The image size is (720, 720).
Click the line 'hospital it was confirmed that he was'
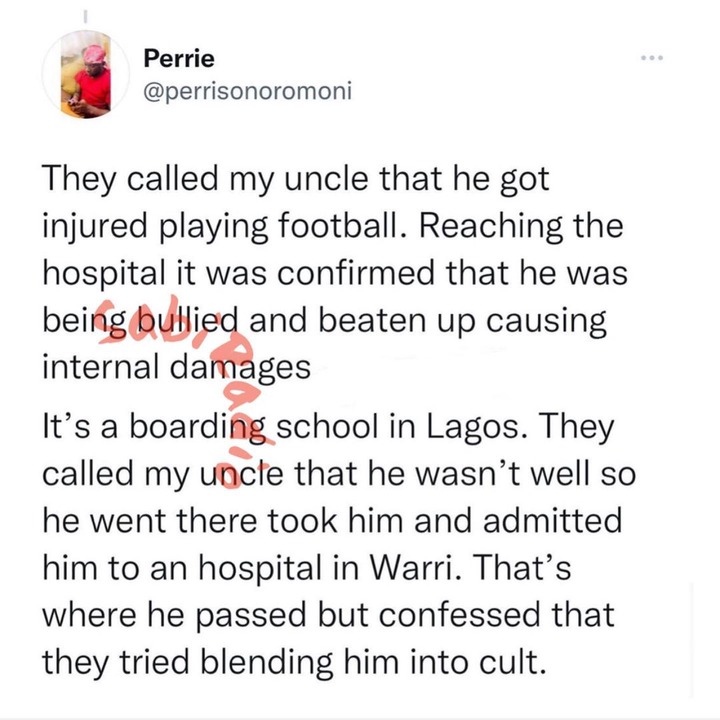335,274
